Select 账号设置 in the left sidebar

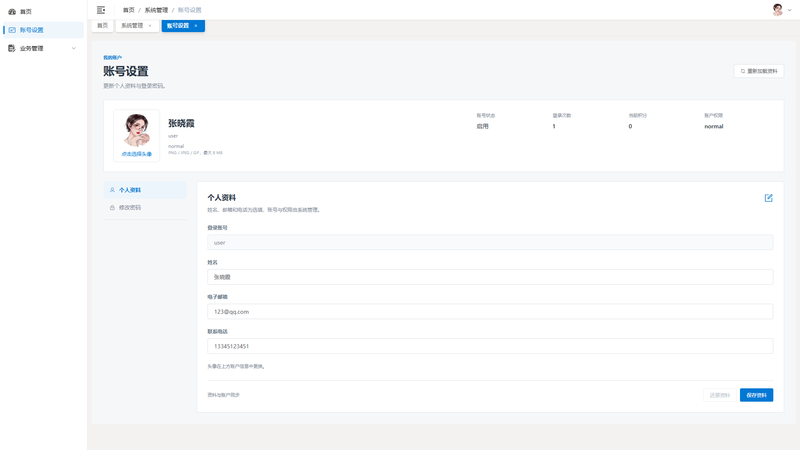[43, 30]
